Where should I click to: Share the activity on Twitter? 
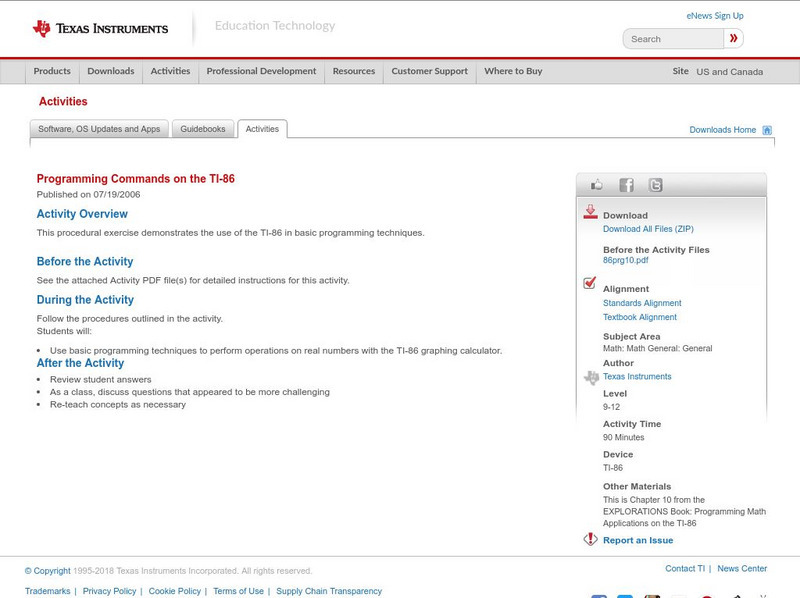[656, 184]
